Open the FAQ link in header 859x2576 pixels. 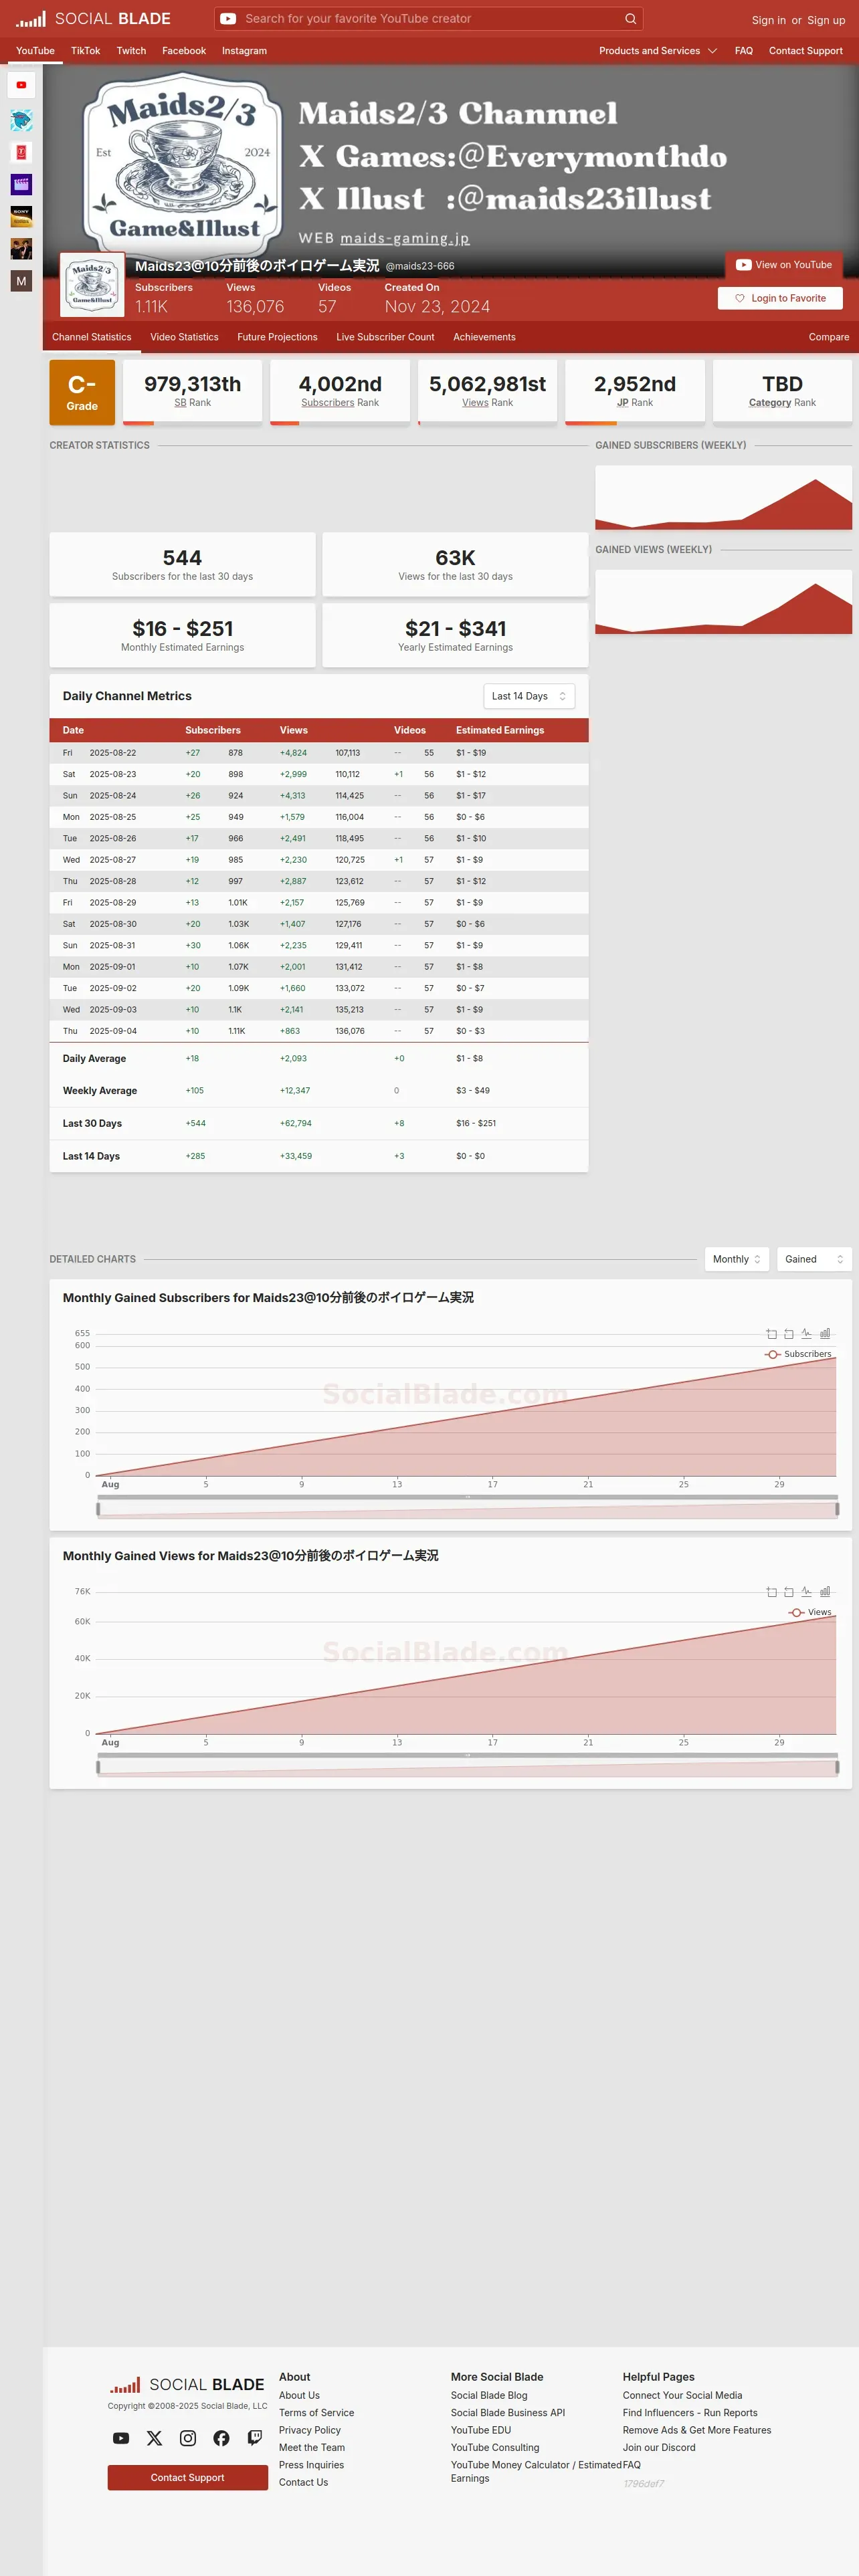(x=744, y=51)
